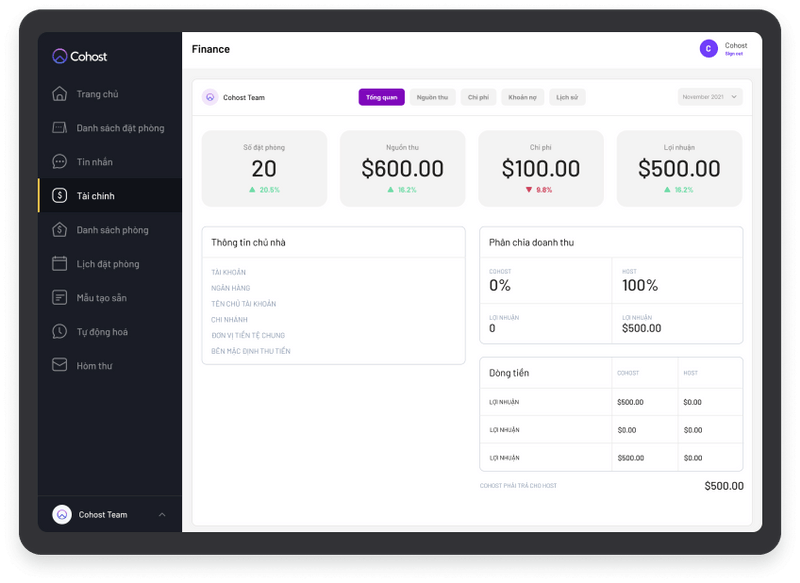Click Danh sách đặt phòng booking list icon
This screenshot has height=583, width=800.
pyautogui.click(x=60, y=128)
